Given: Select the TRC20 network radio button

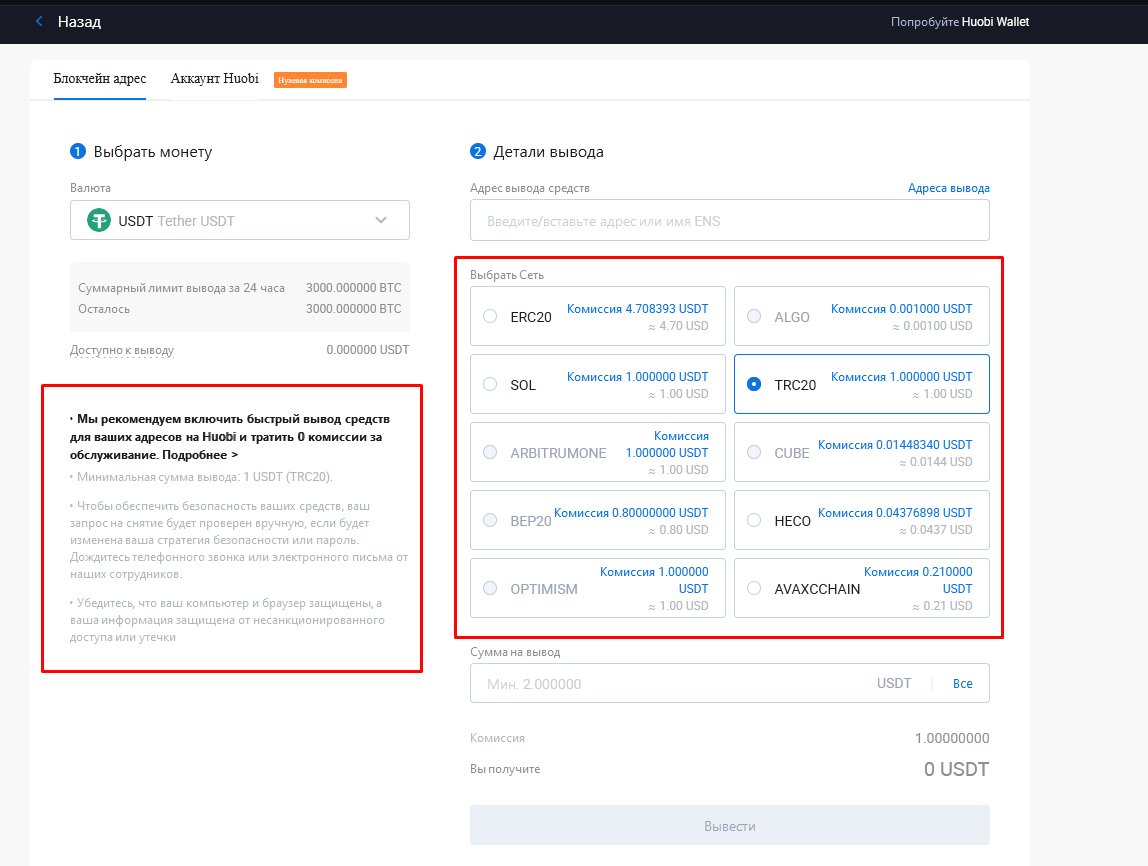Looking at the screenshot, I should (x=754, y=384).
